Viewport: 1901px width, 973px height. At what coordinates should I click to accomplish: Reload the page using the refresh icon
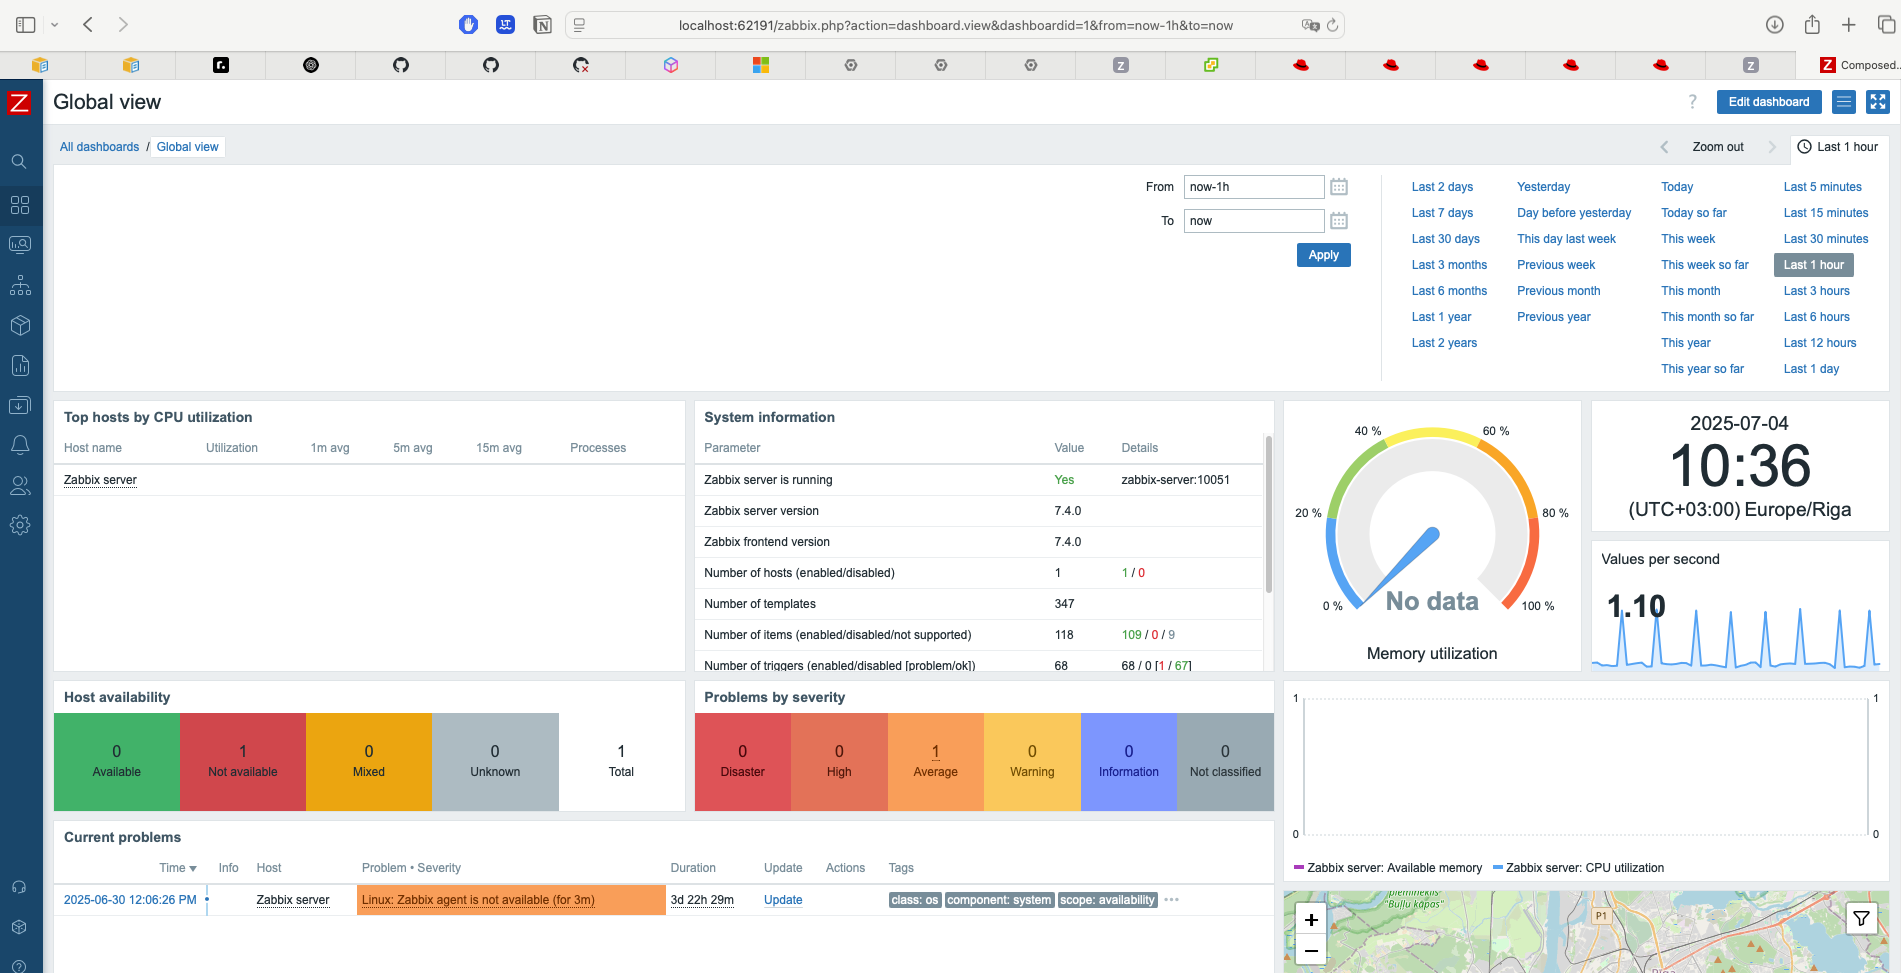pyautogui.click(x=1332, y=25)
